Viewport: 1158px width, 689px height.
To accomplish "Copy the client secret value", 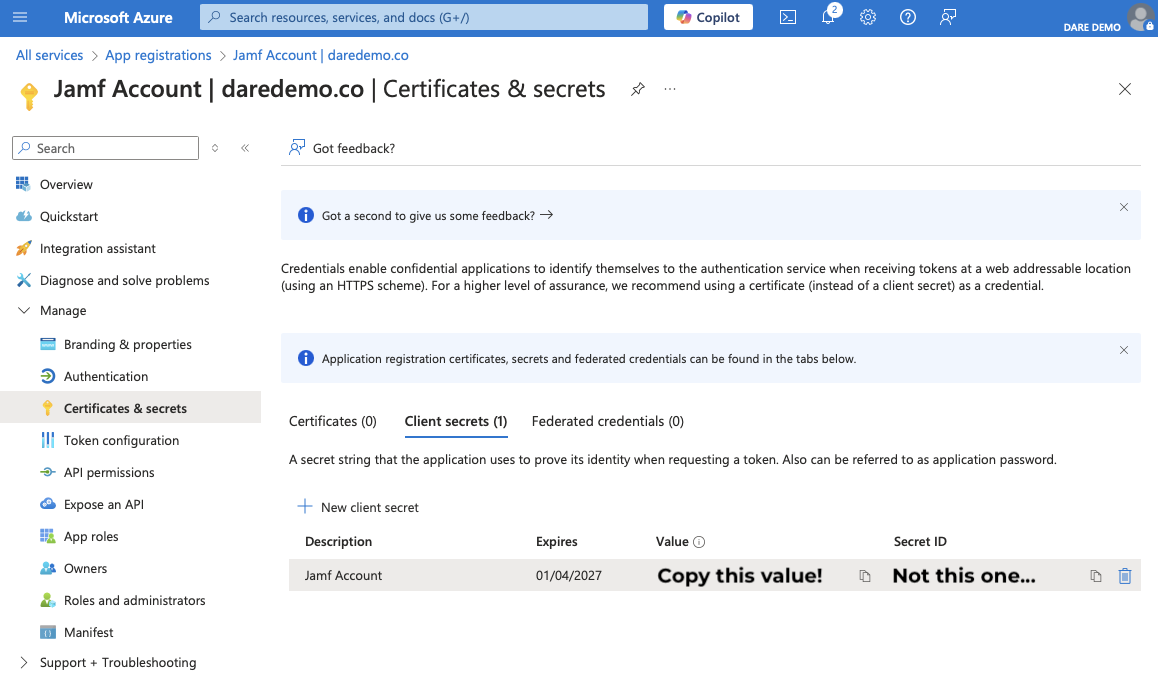I will click(x=865, y=576).
